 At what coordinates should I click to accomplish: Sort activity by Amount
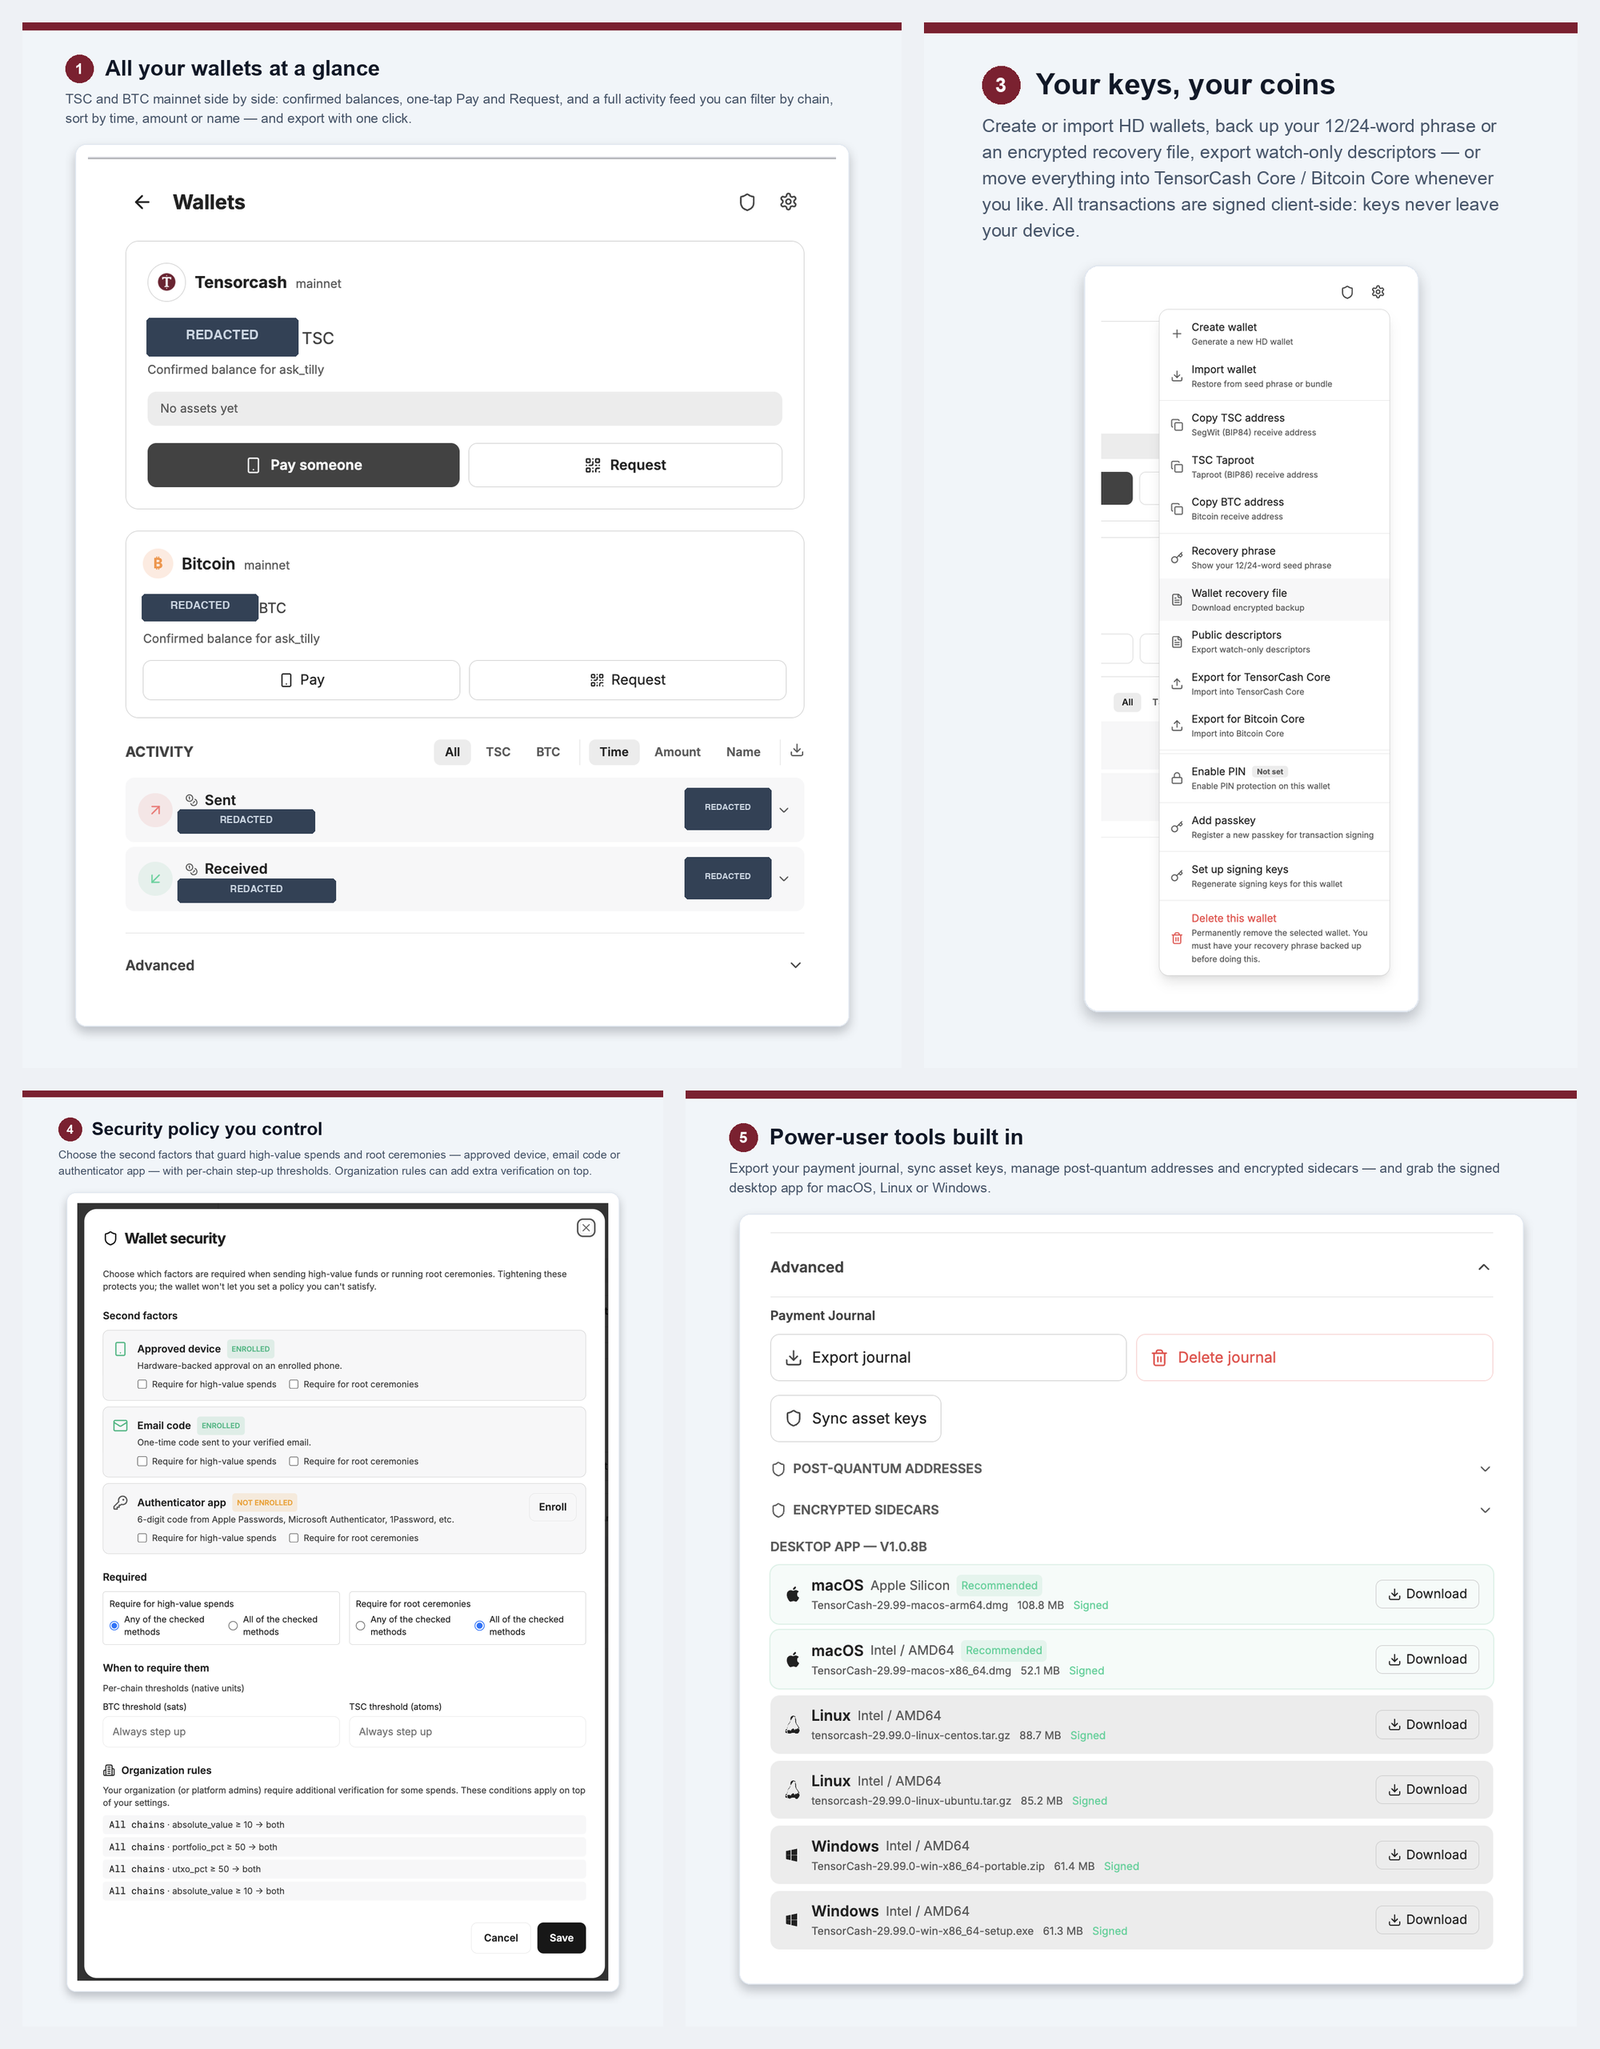pos(677,752)
